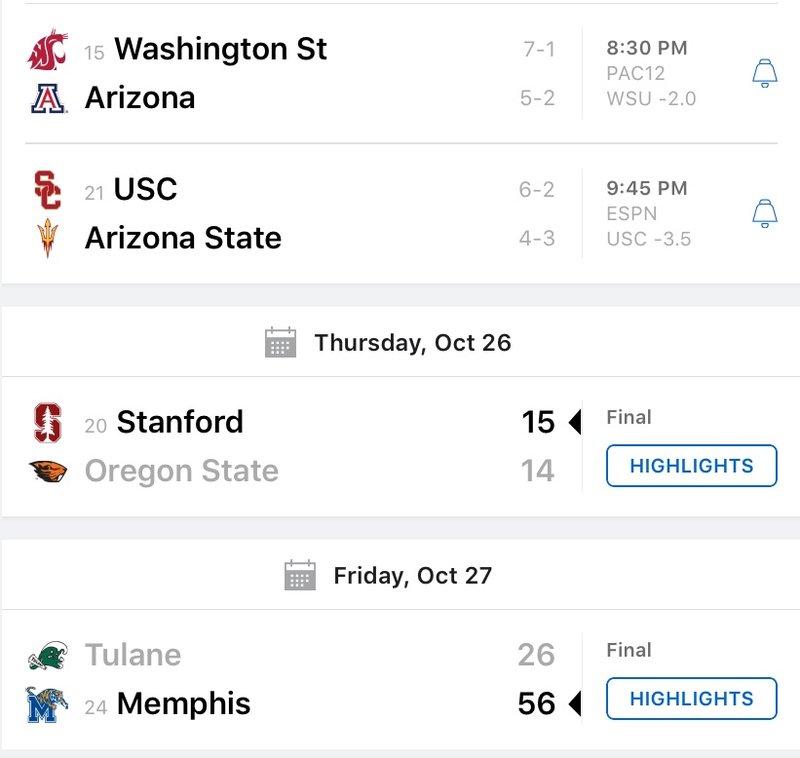This screenshot has height=758, width=800.
Task: Select the Thursday, Oct 26 date header
Action: point(412,343)
